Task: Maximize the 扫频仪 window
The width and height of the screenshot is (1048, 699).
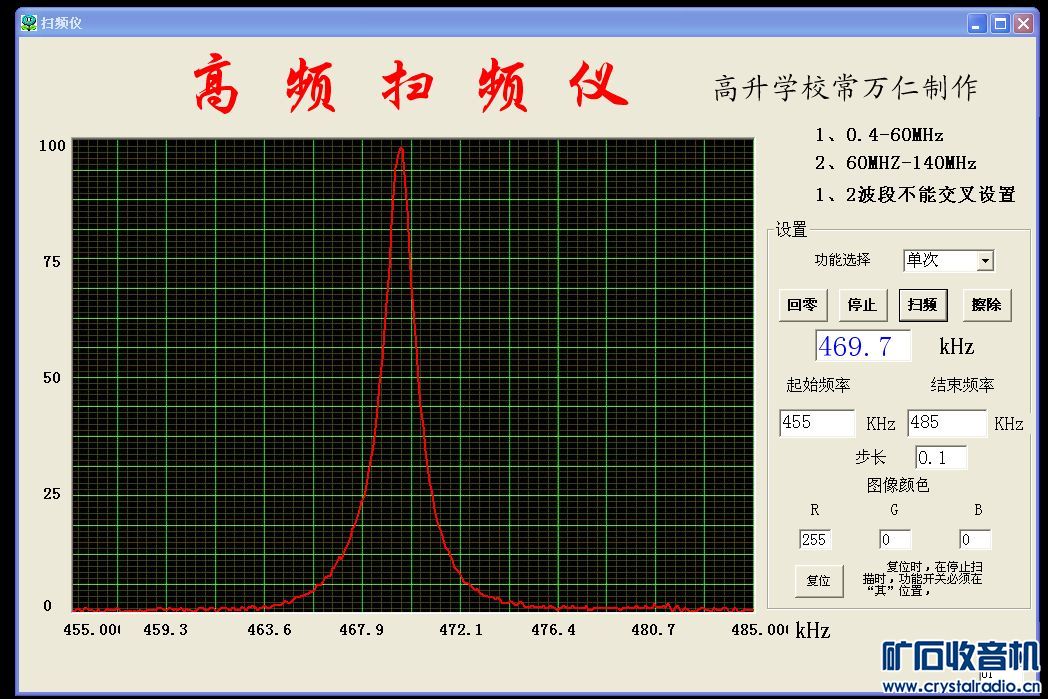Action: (x=1000, y=24)
